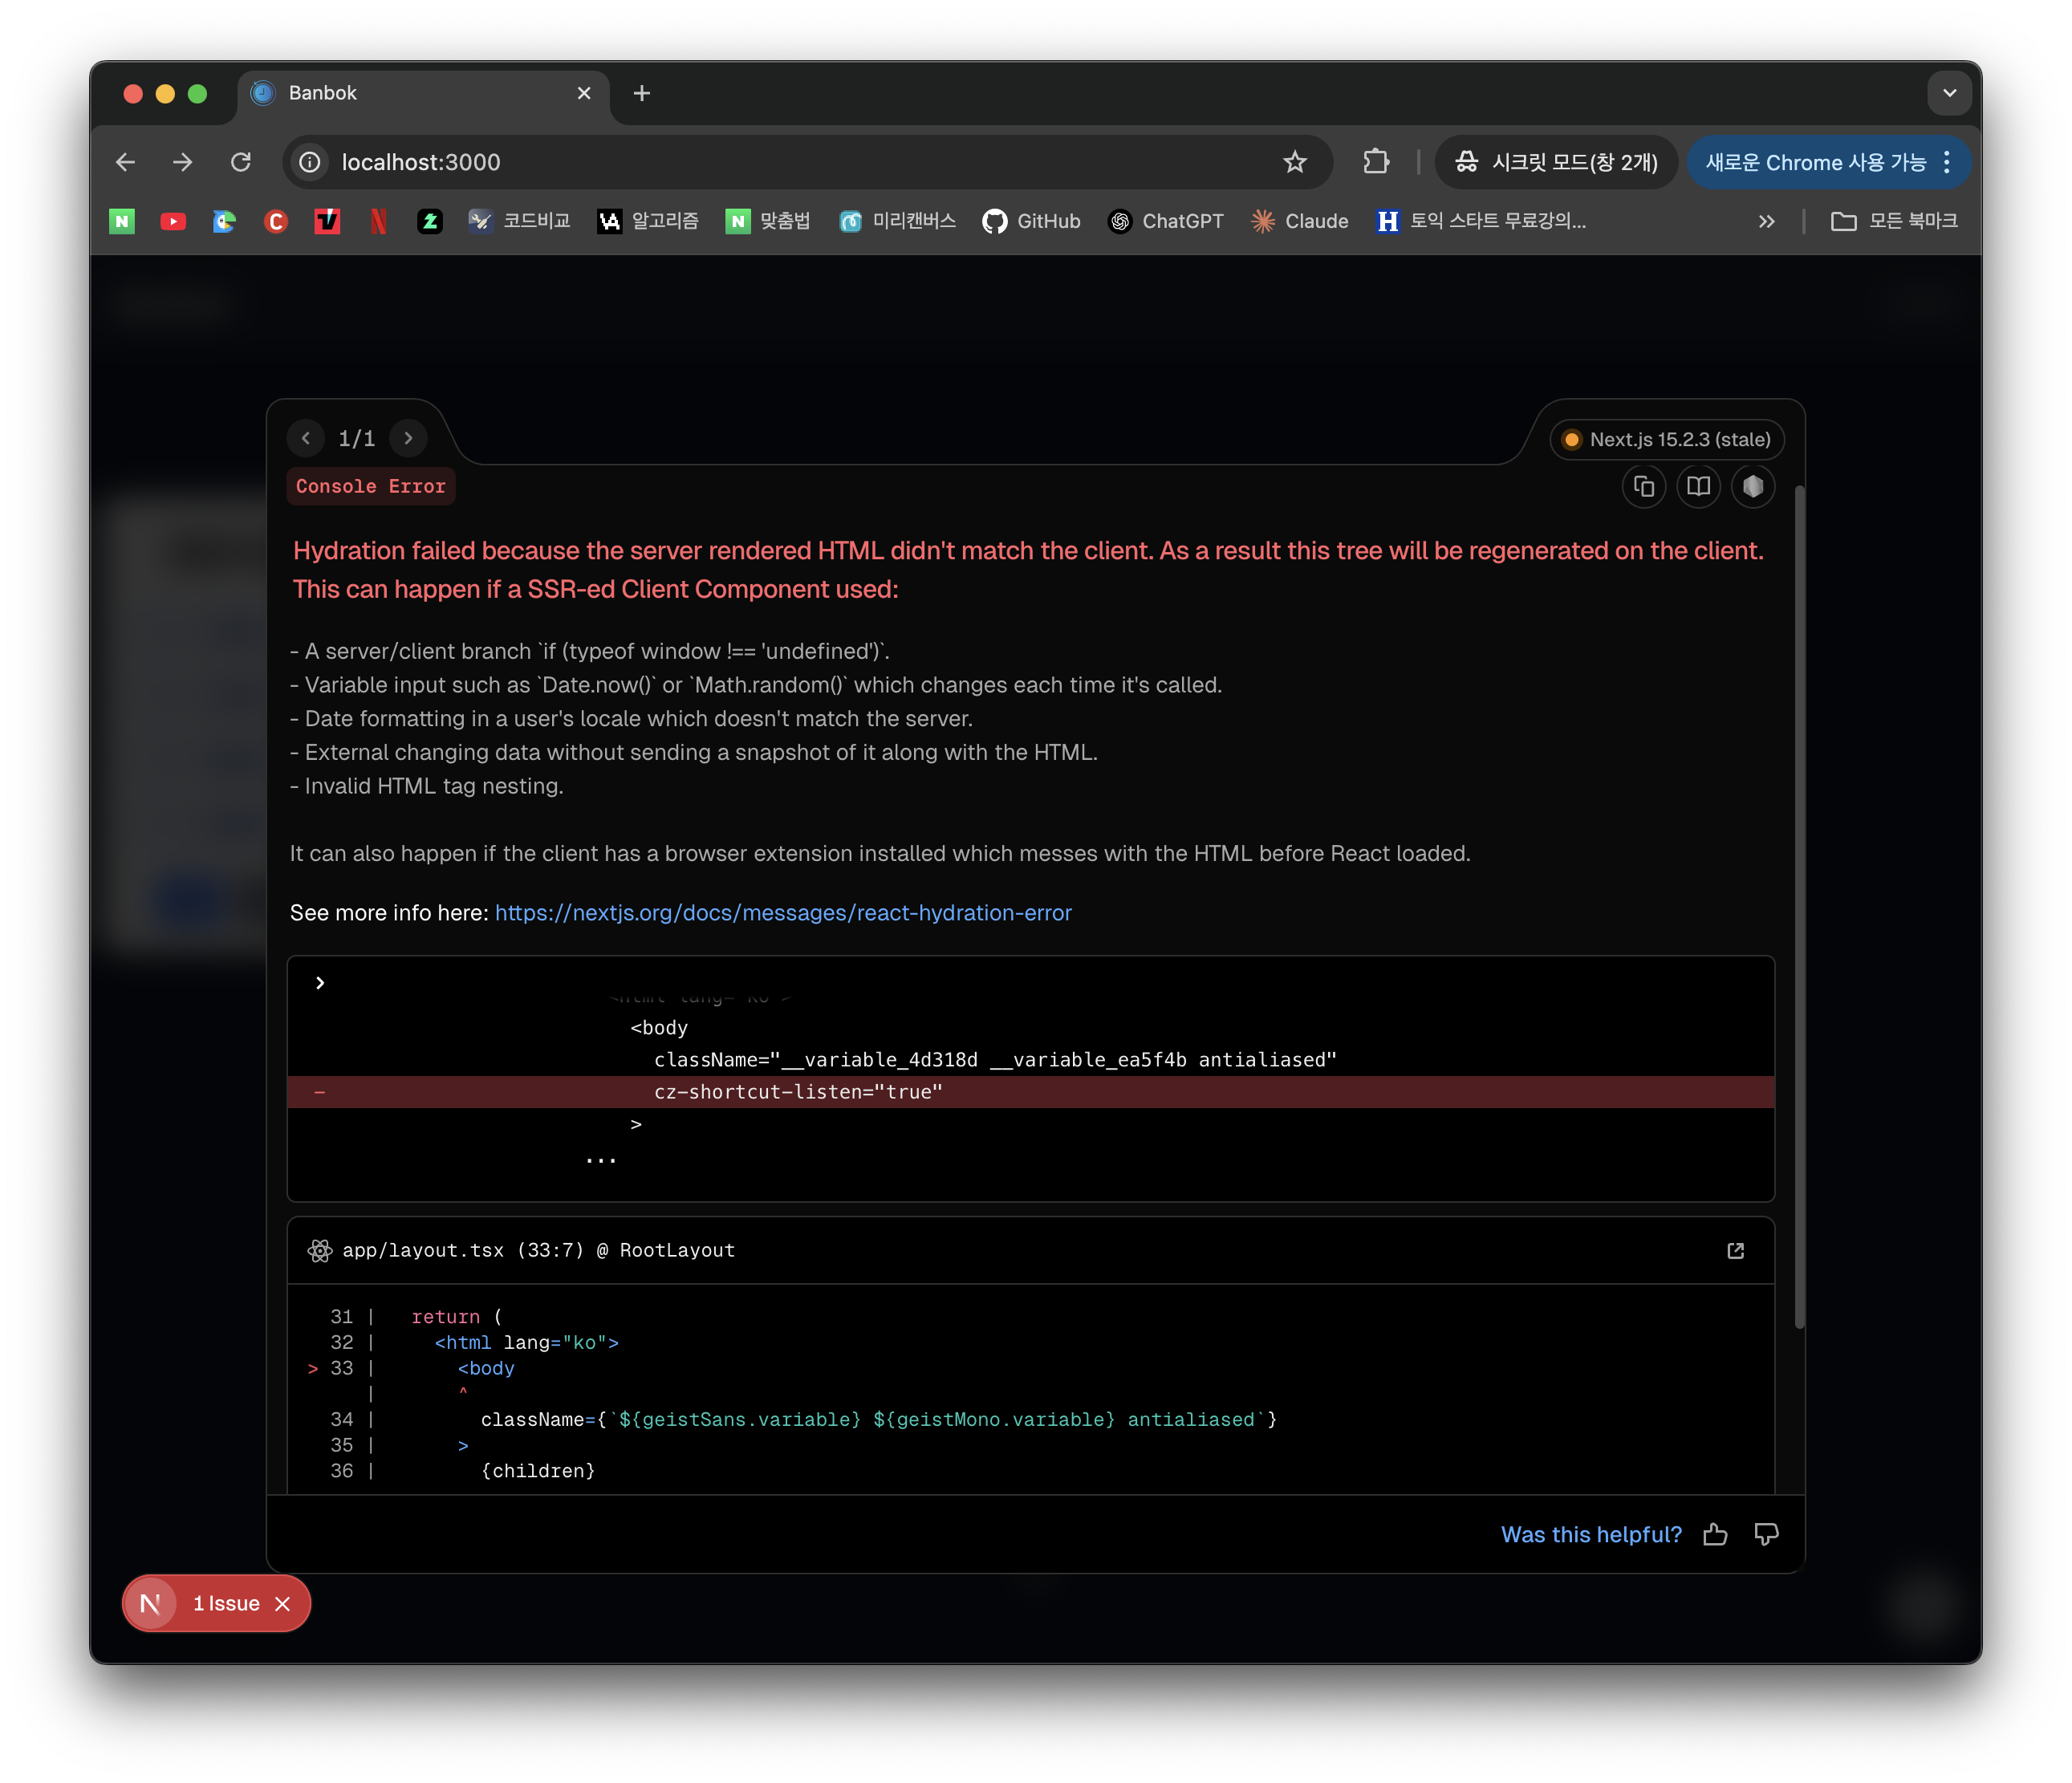Open a new browser tab
The height and width of the screenshot is (1783, 2072).
click(x=642, y=93)
